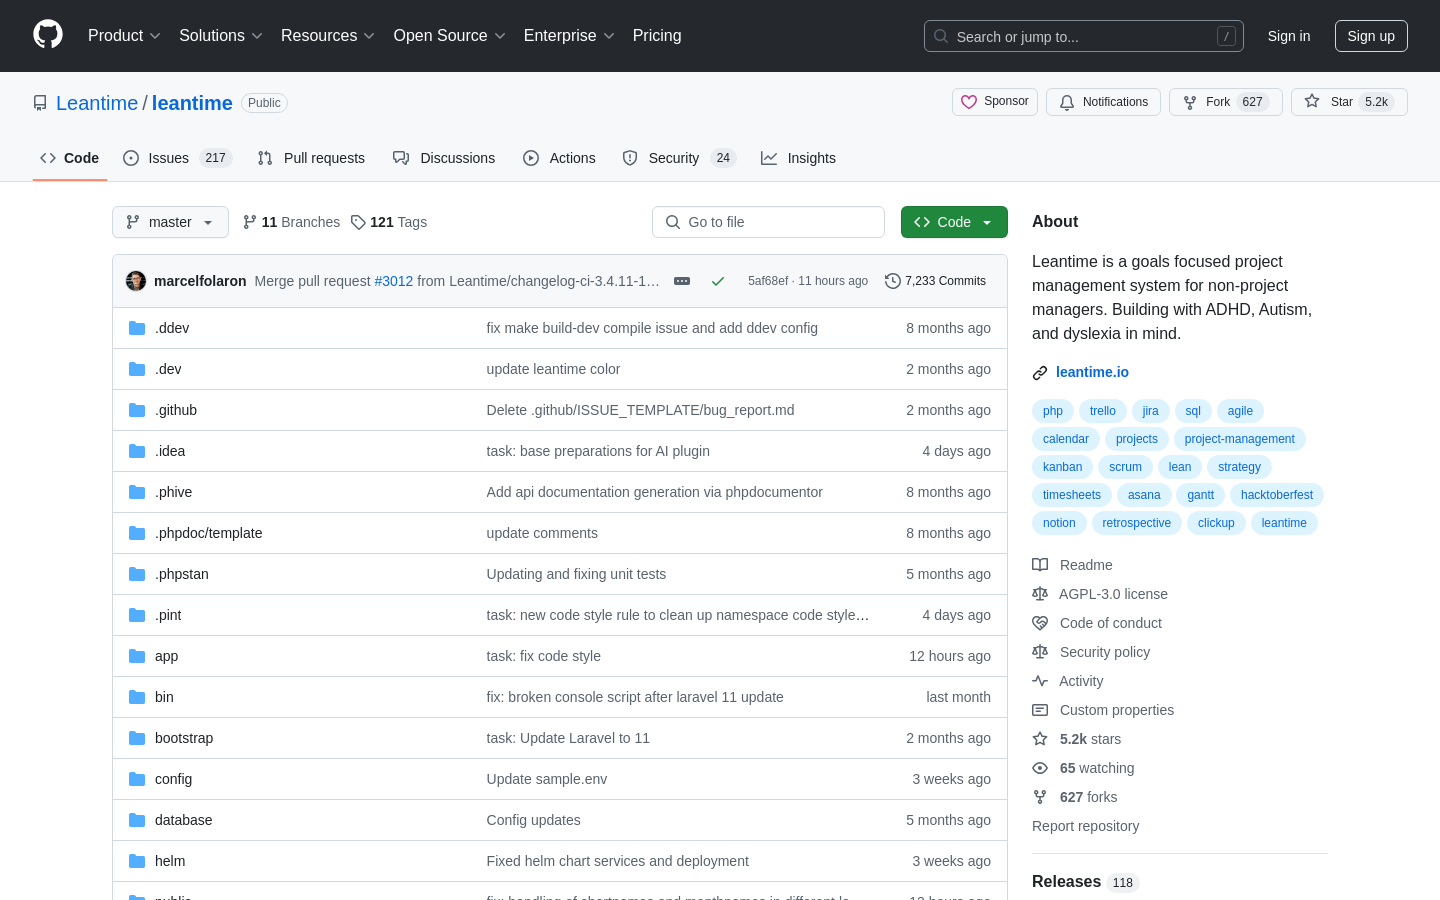Screen dimensions: 1440x900
Task: Open the Leantime organization link
Action: click(97, 103)
